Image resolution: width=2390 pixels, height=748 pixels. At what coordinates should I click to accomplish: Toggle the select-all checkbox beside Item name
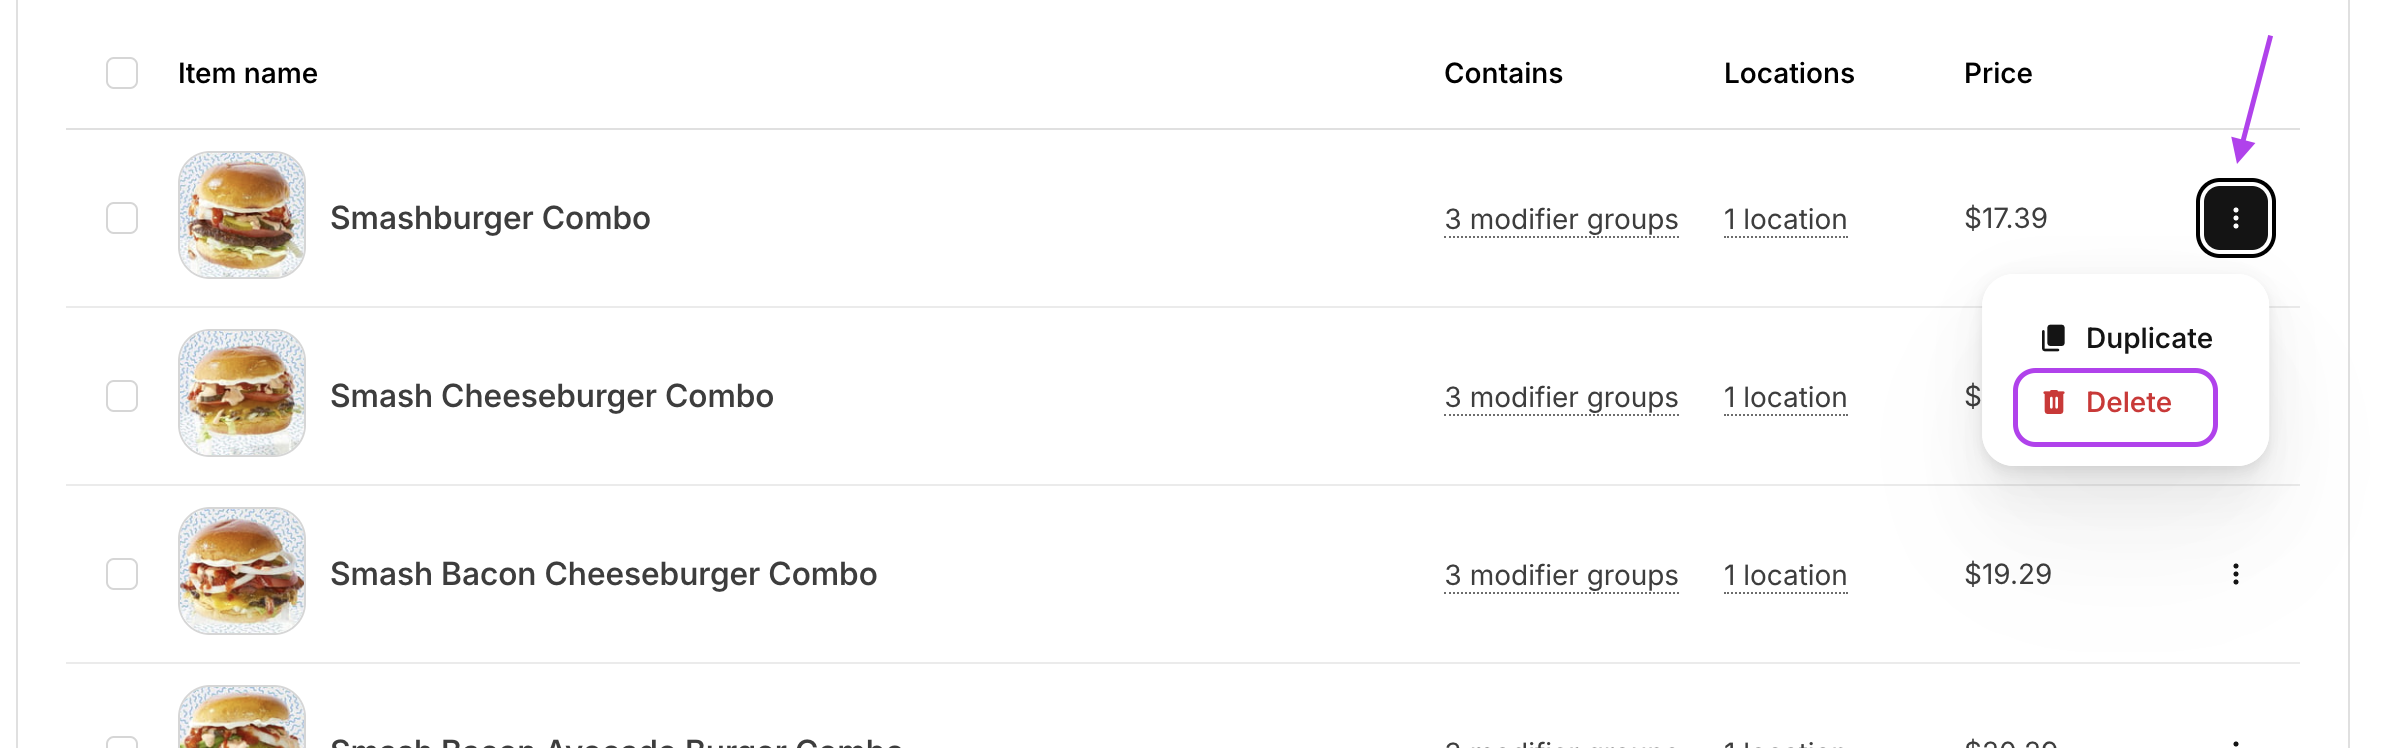click(122, 73)
